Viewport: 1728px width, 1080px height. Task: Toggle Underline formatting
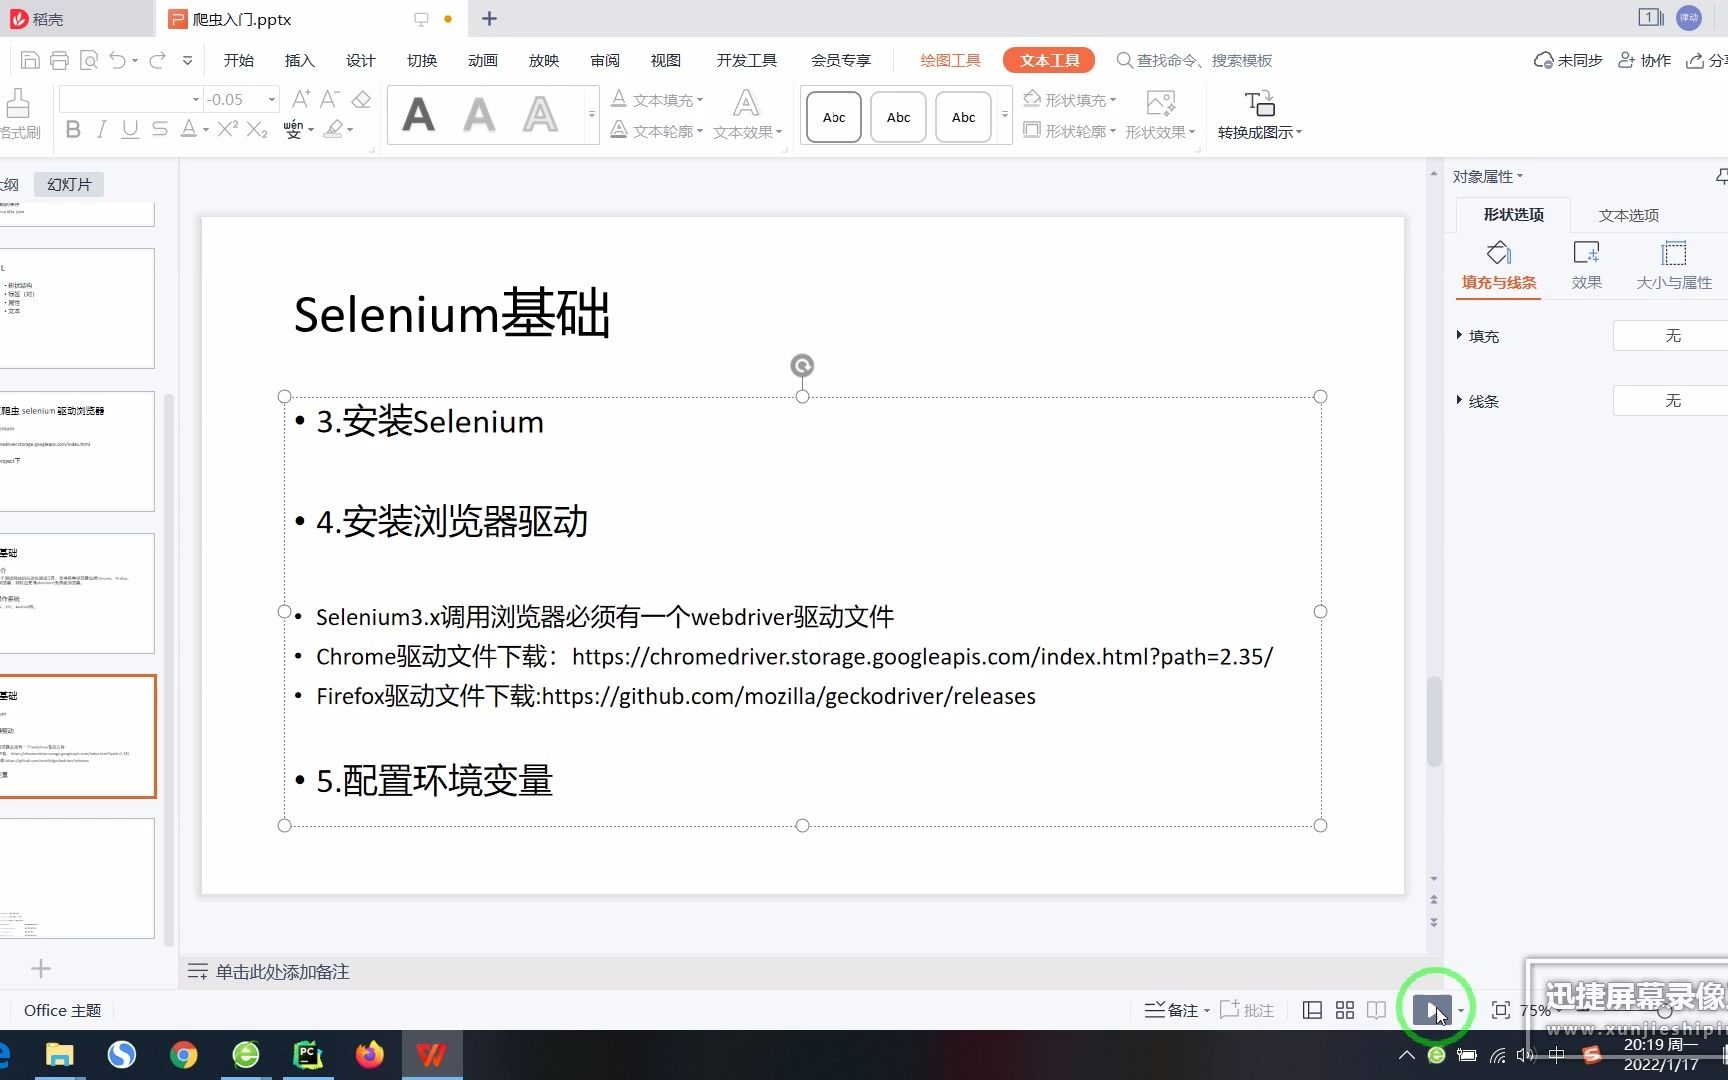(130, 129)
